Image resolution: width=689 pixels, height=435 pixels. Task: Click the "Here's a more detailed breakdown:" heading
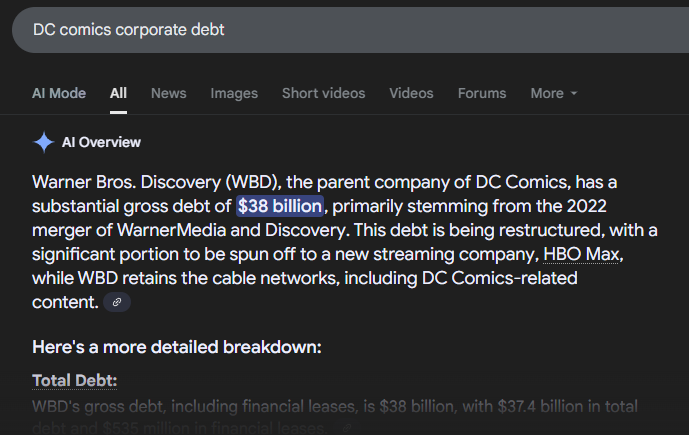[175, 347]
